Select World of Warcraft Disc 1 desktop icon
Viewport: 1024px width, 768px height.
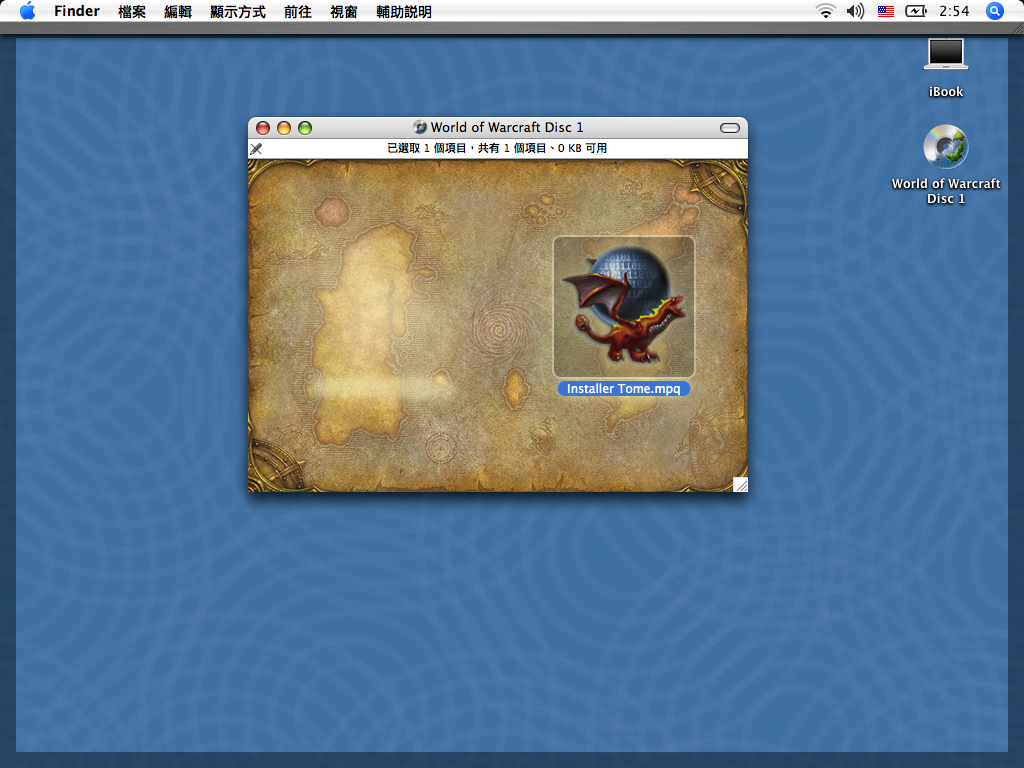[946, 147]
